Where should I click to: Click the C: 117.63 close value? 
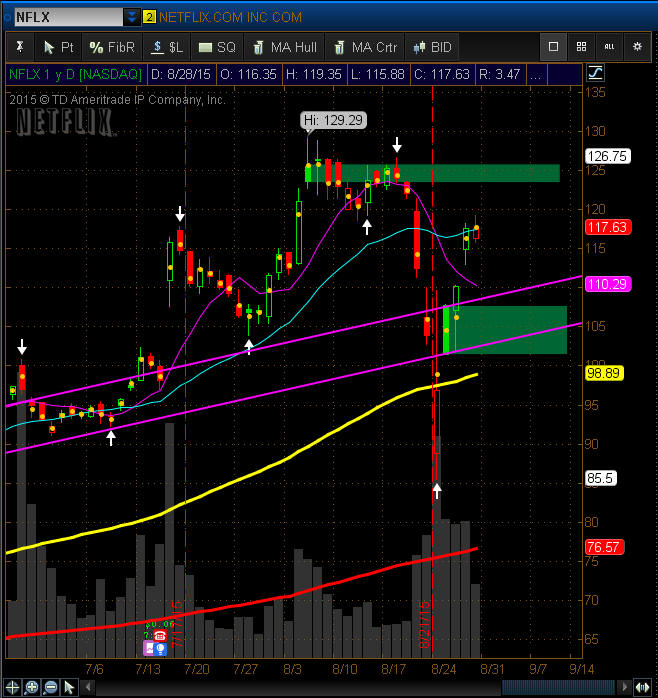pyautogui.click(x=442, y=74)
